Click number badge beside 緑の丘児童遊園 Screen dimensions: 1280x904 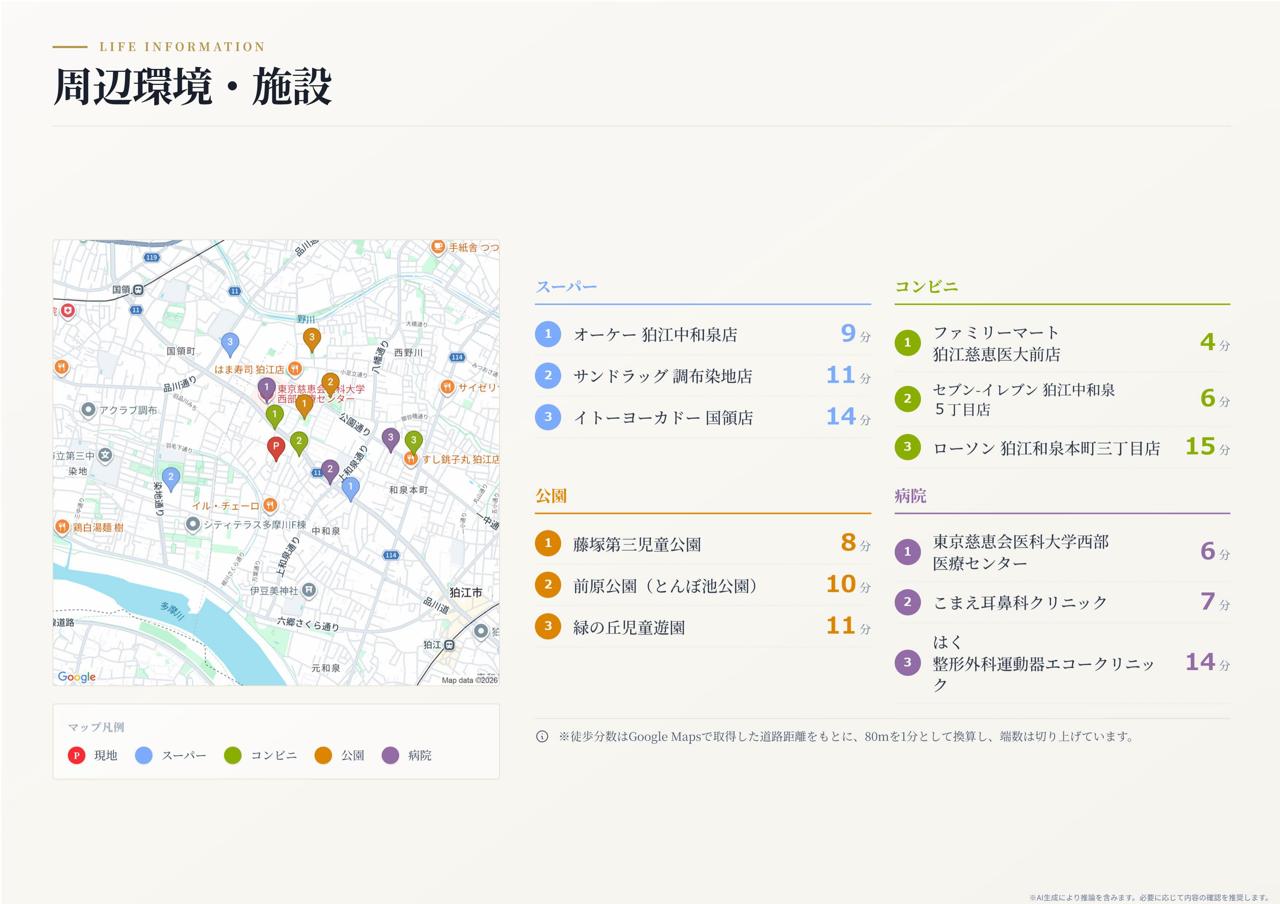(548, 627)
